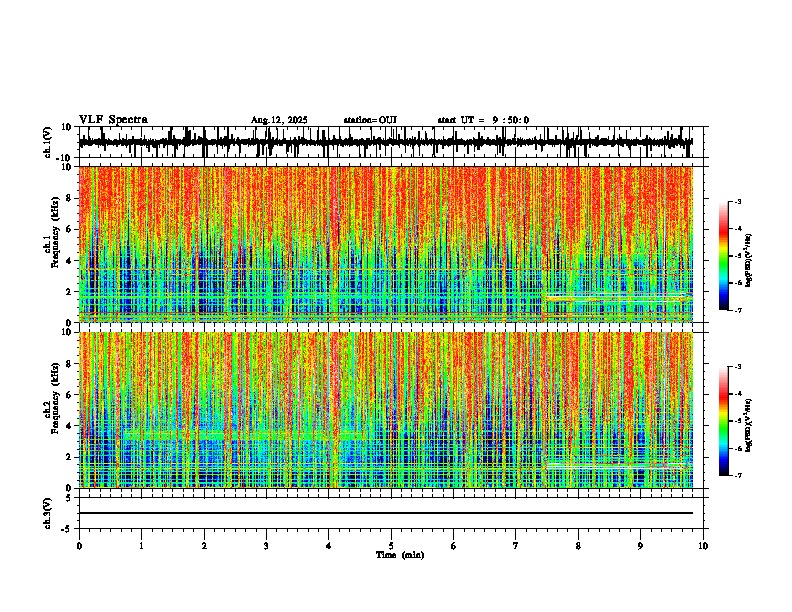Select the "ch.1(V)" axis label of the top panel
The width and height of the screenshot is (792, 612).
[48, 142]
